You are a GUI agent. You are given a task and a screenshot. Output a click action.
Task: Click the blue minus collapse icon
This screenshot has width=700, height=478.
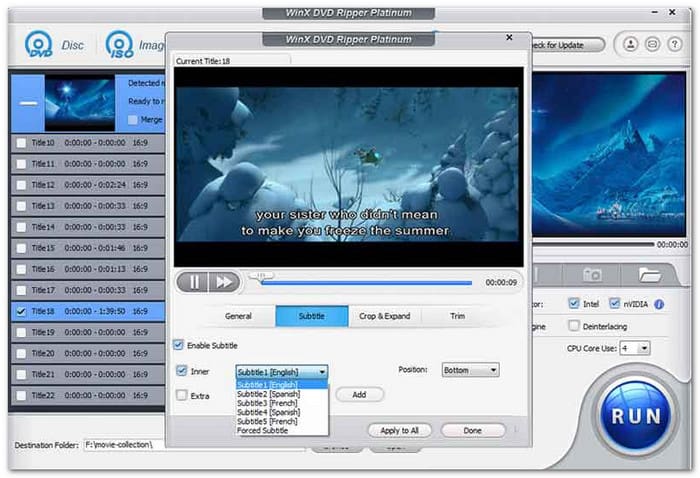(x=28, y=103)
